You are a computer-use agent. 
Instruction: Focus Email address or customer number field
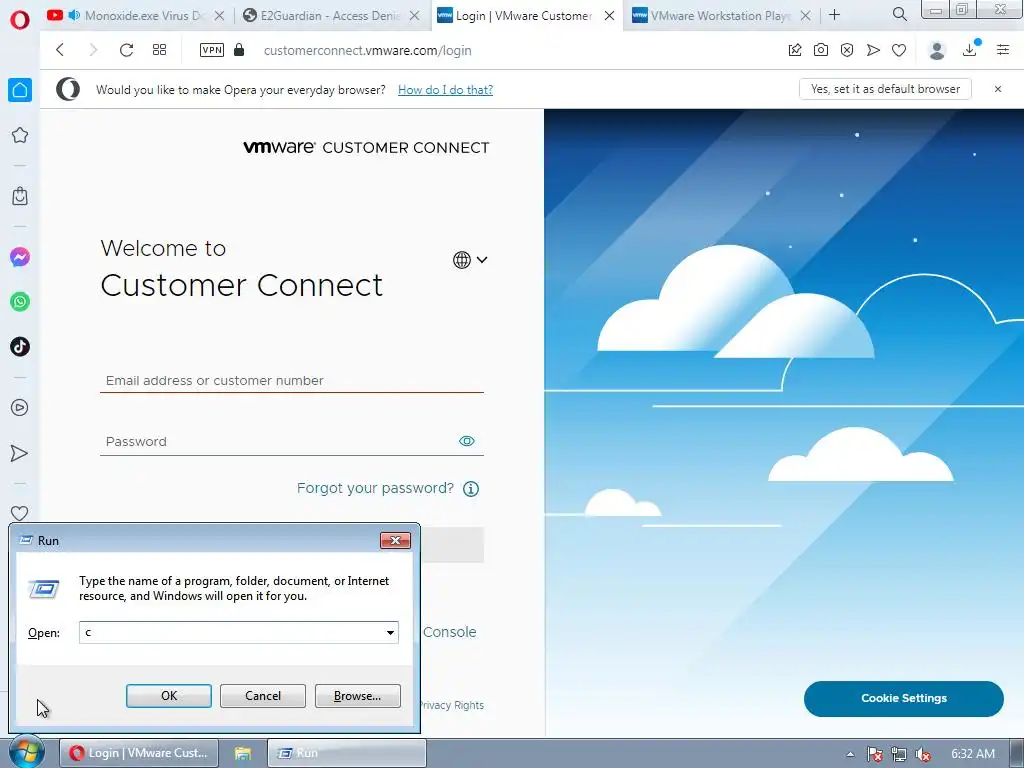[291, 380]
